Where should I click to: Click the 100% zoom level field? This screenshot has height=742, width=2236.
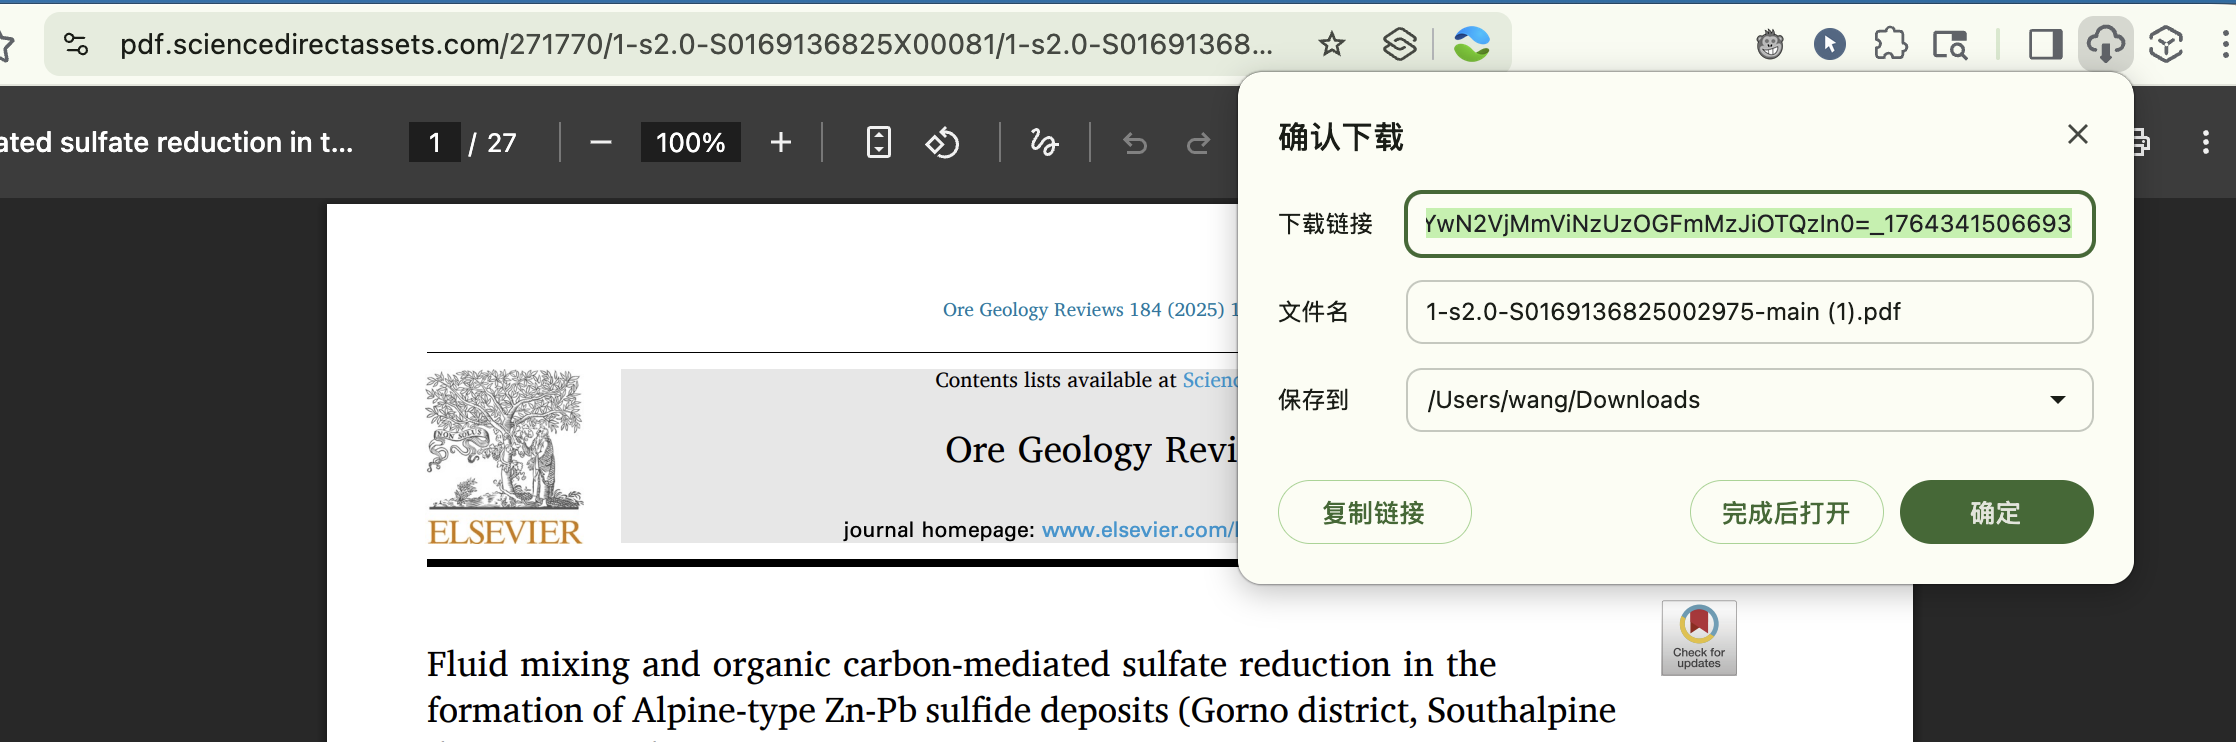[x=691, y=143]
